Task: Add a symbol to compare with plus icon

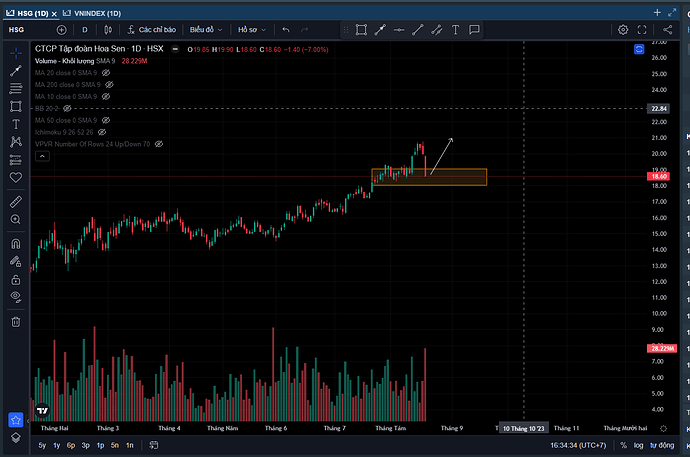Action: pyautogui.click(x=62, y=30)
